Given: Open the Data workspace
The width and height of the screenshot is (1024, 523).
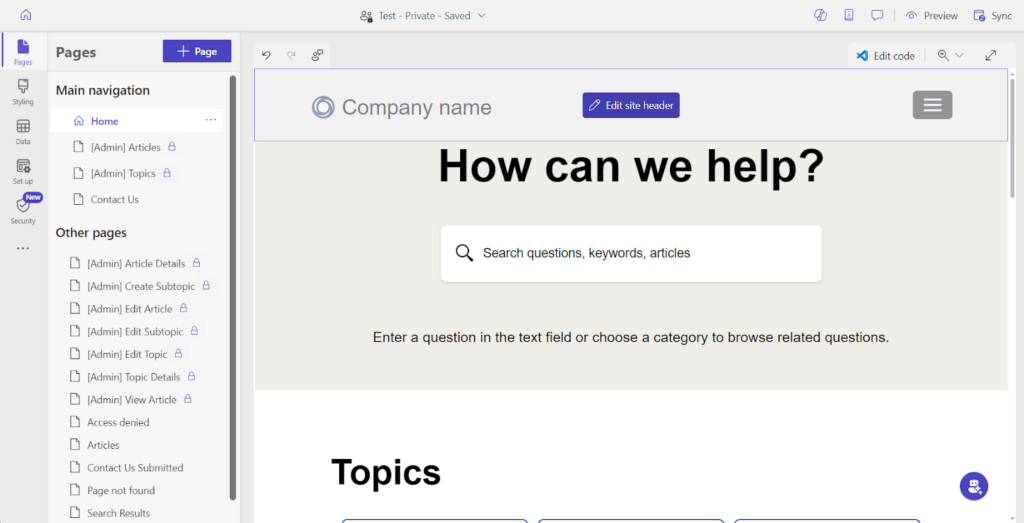Looking at the screenshot, I should (23, 132).
